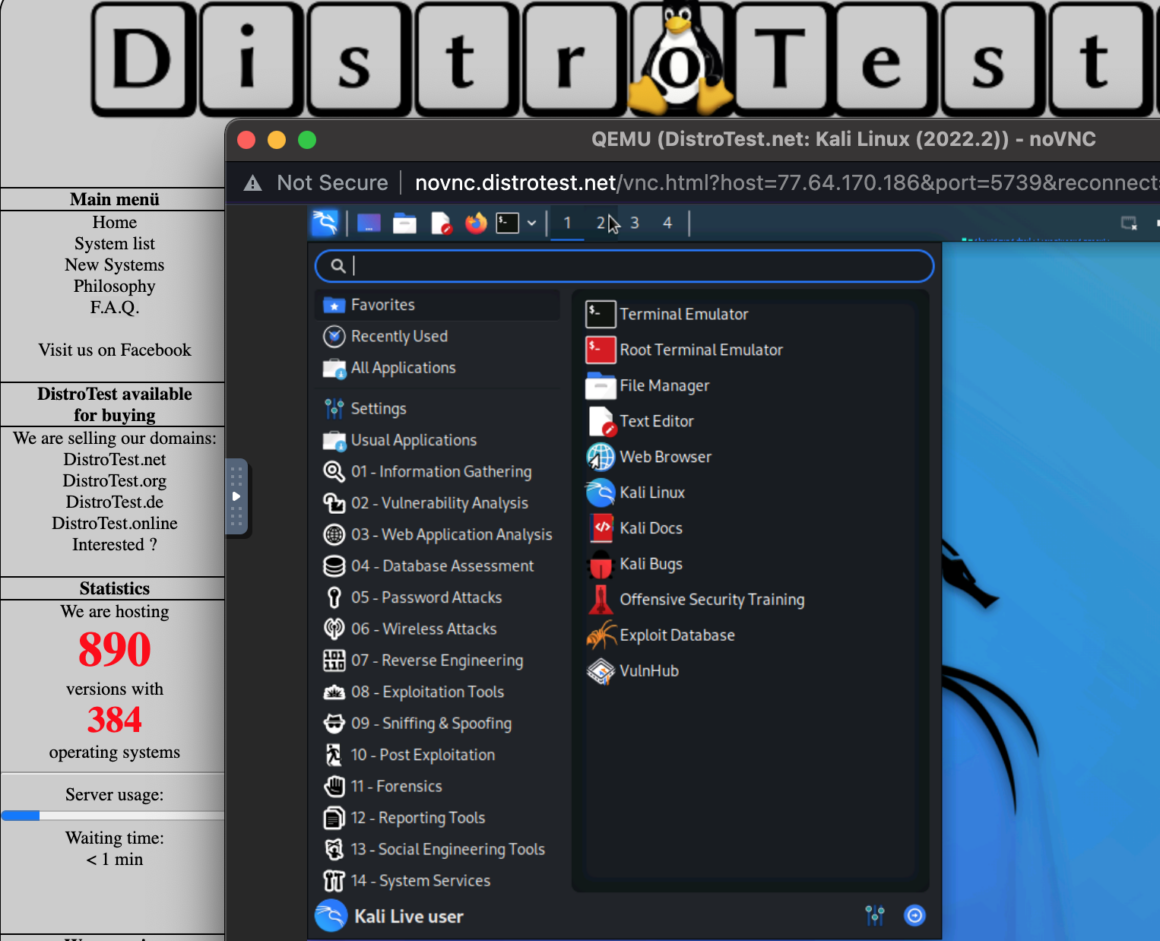Screen dimensions: 1160x941
Task: Select the Recently Used category
Action: [x=437, y=336]
